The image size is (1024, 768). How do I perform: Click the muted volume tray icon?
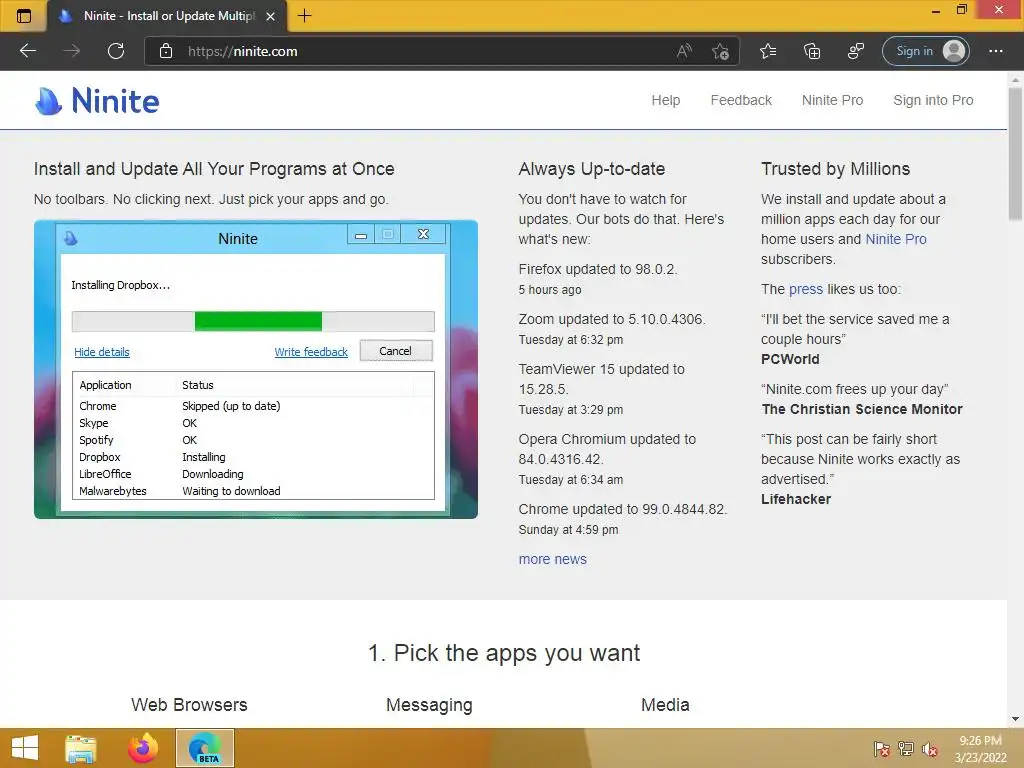point(929,748)
